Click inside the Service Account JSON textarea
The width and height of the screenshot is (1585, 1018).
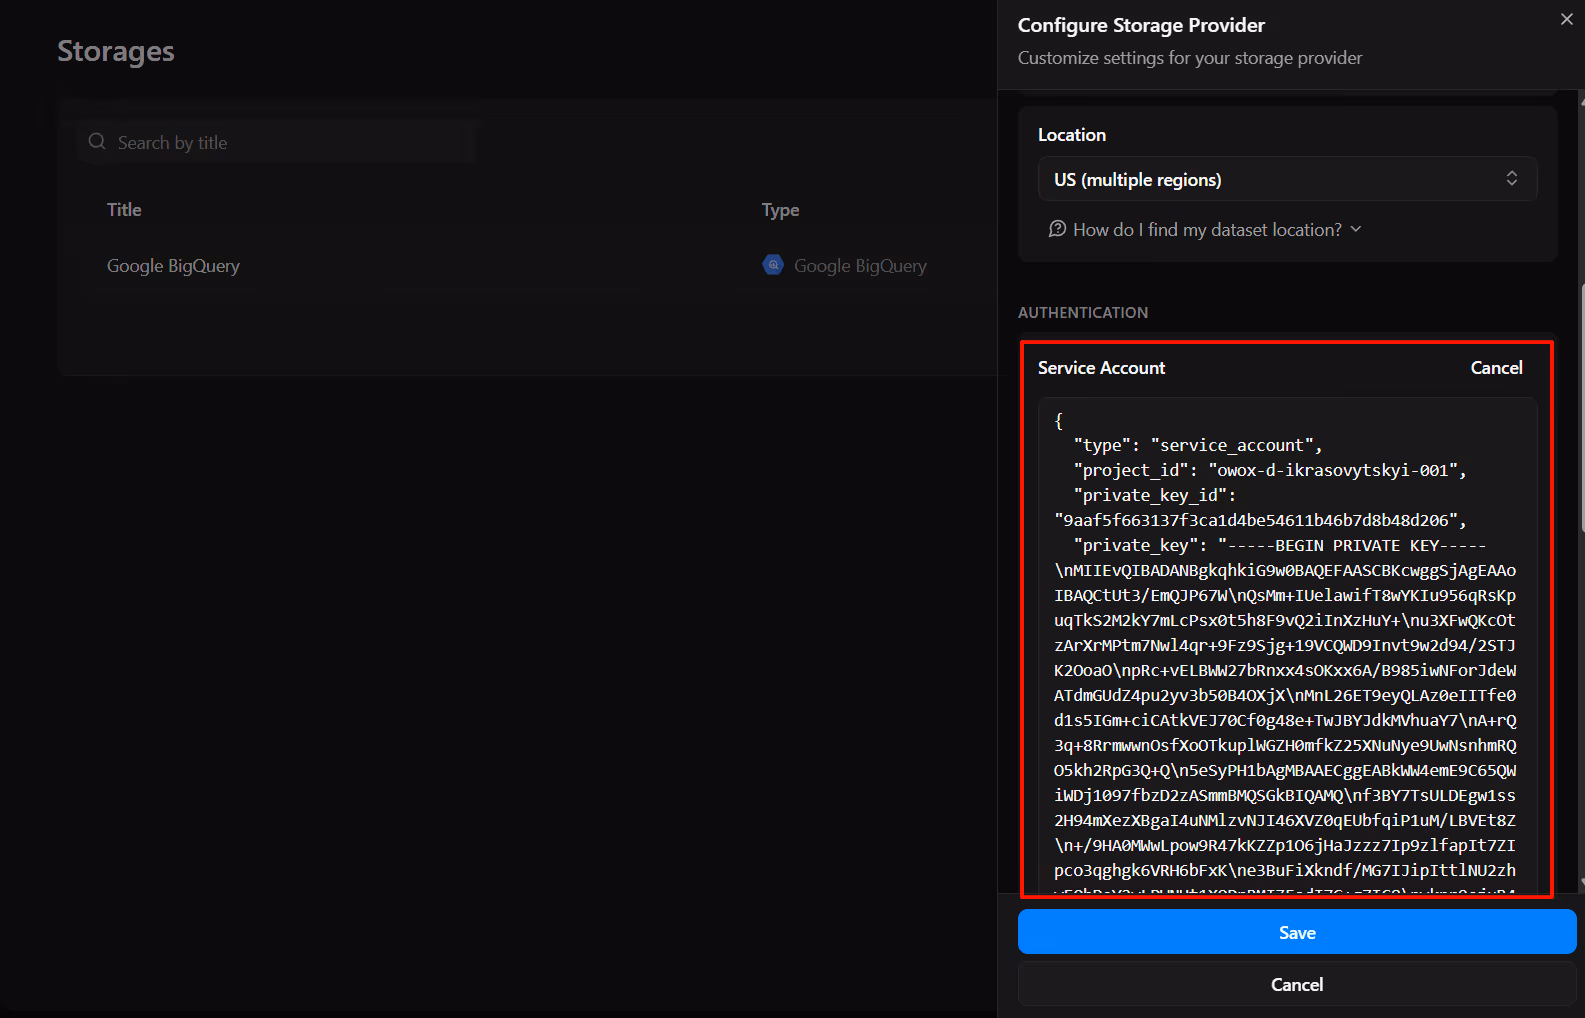[x=1287, y=645]
